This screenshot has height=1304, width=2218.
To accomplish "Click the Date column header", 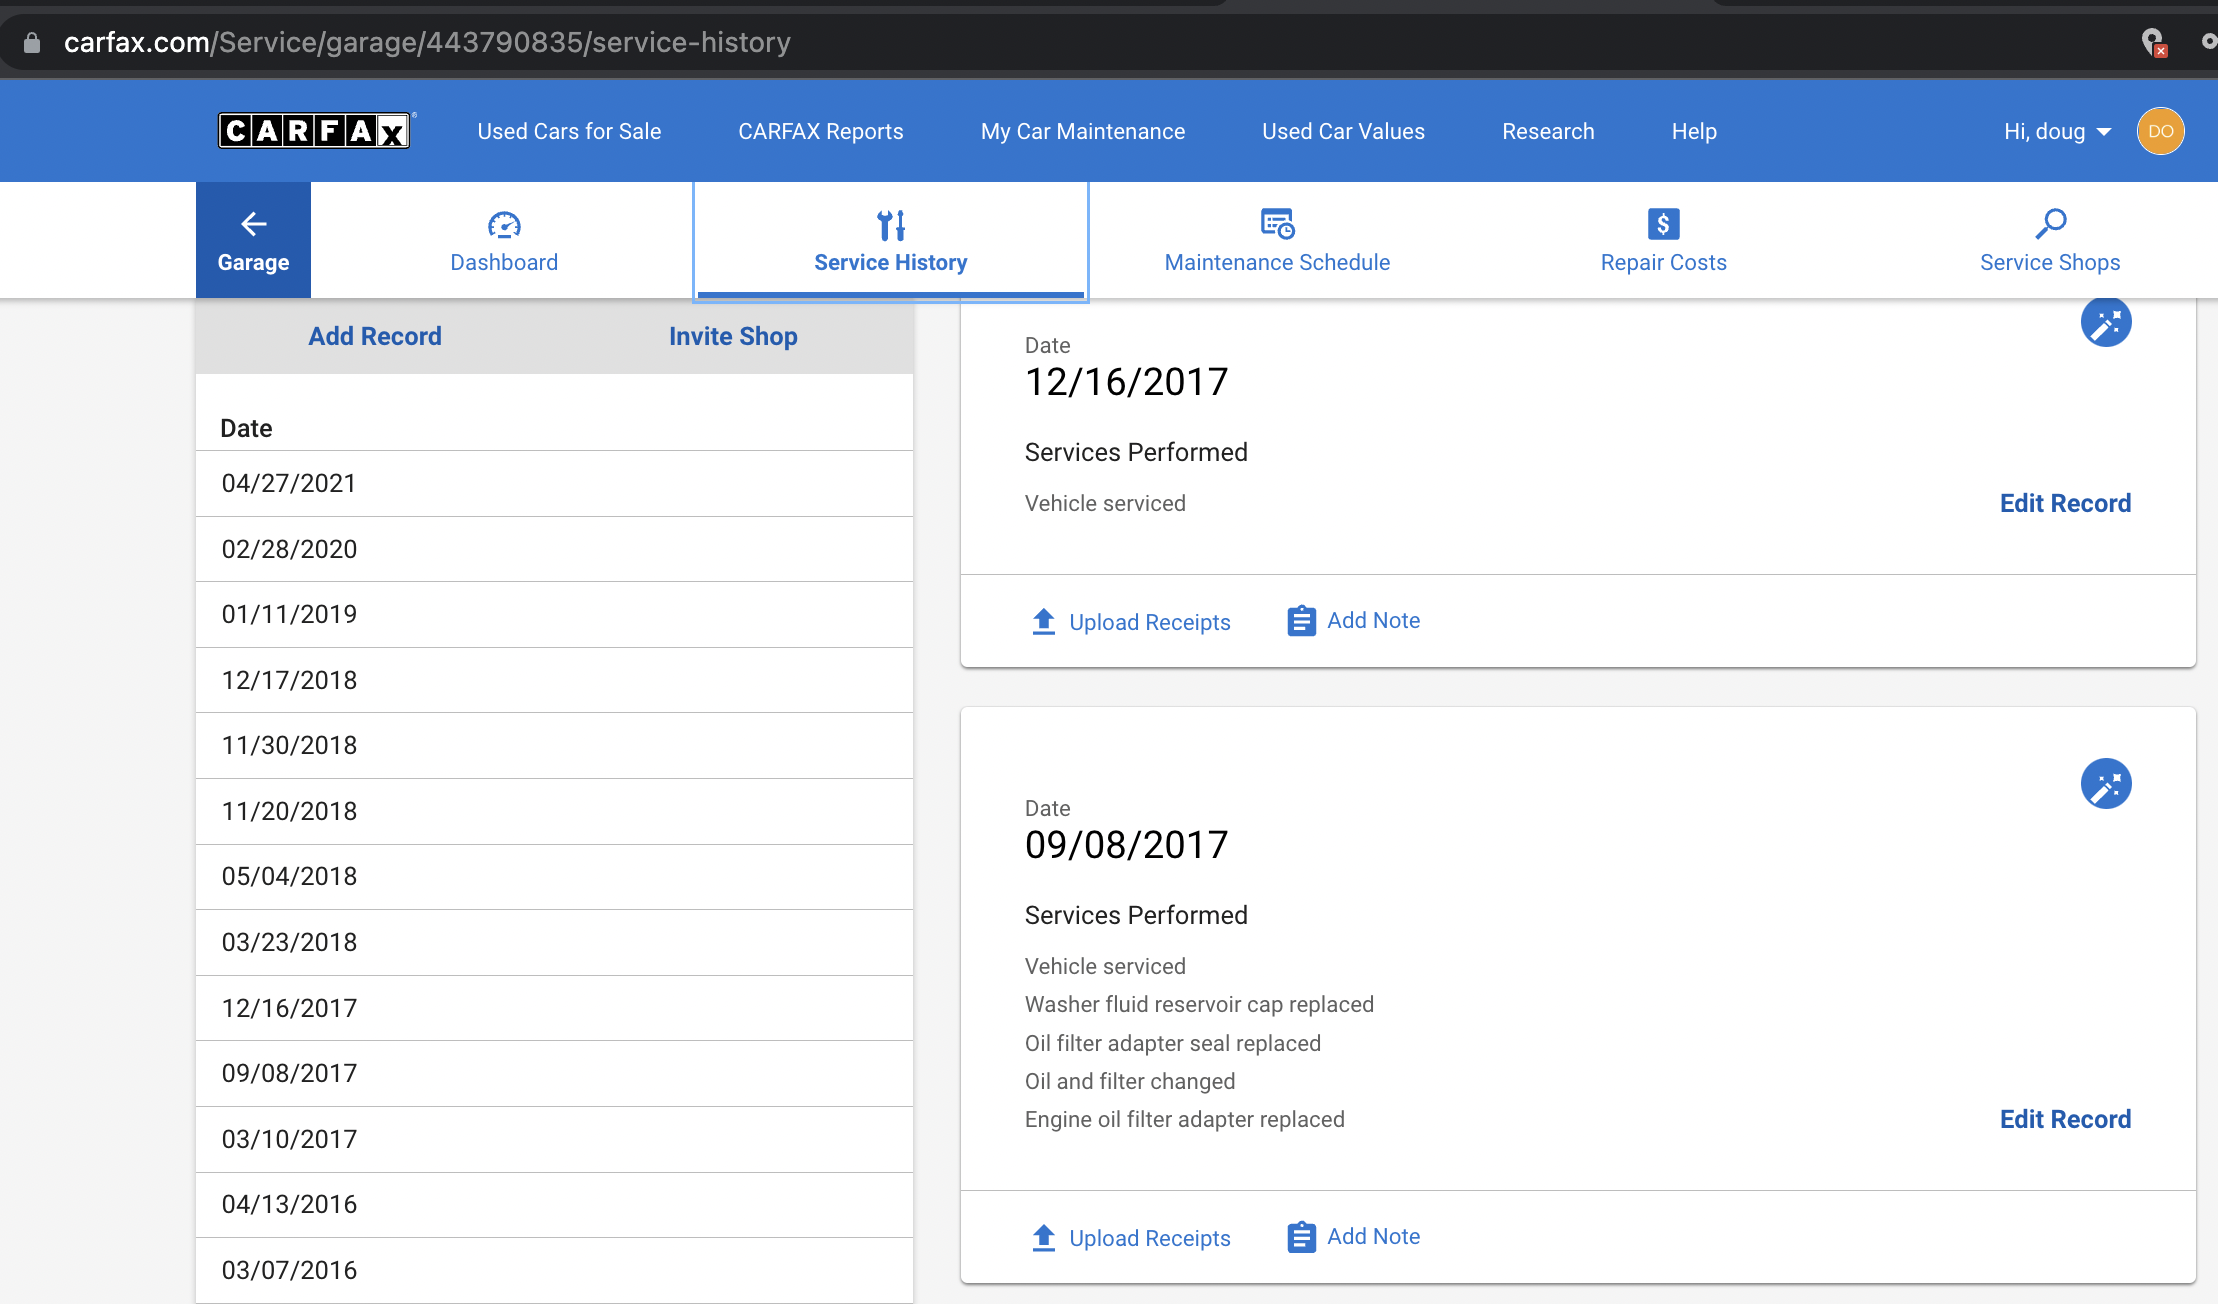I will point(246,428).
